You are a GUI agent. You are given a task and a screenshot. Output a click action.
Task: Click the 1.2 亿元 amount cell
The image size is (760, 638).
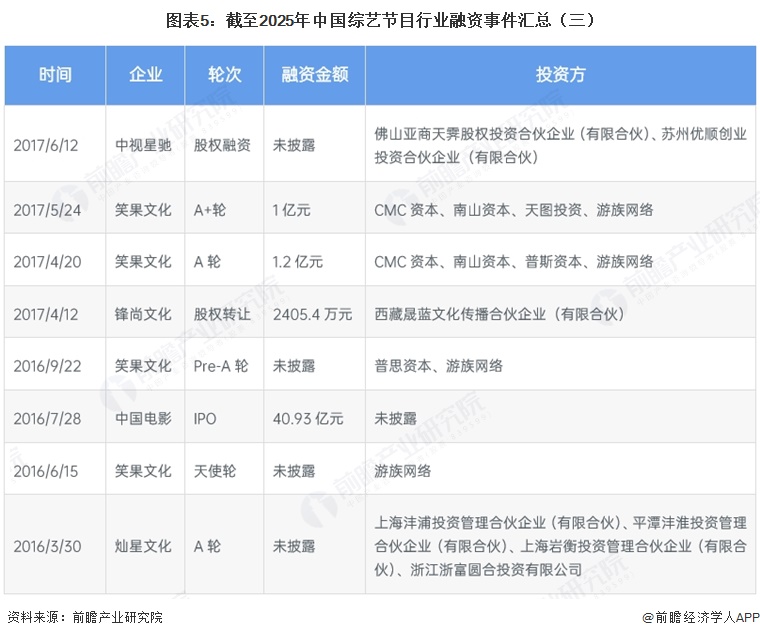[x=298, y=262]
